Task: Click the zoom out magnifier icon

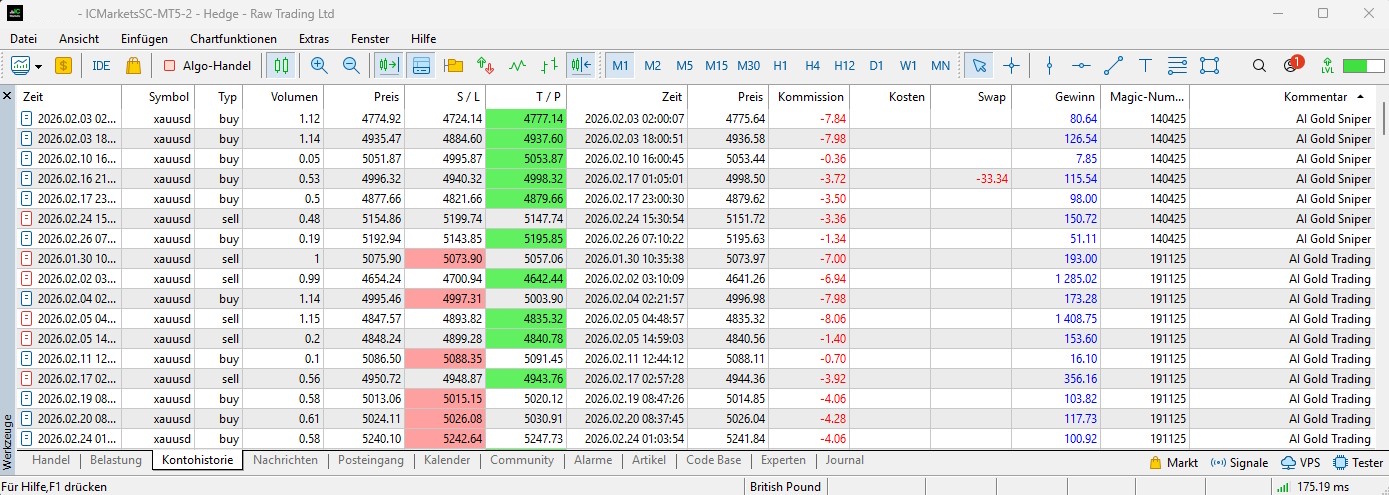Action: coord(351,65)
